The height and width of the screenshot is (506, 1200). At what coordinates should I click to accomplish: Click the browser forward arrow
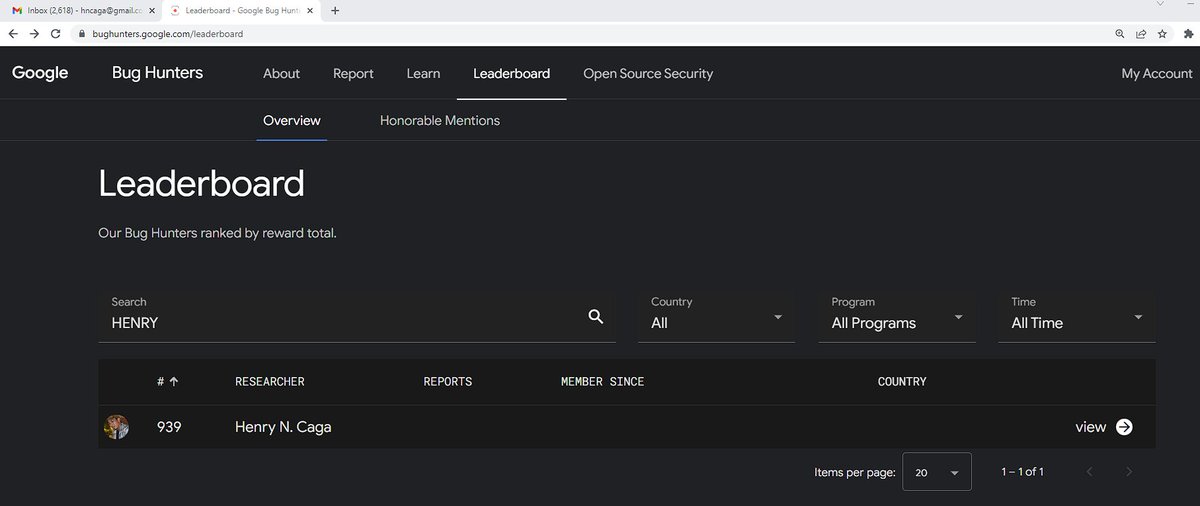click(35, 33)
